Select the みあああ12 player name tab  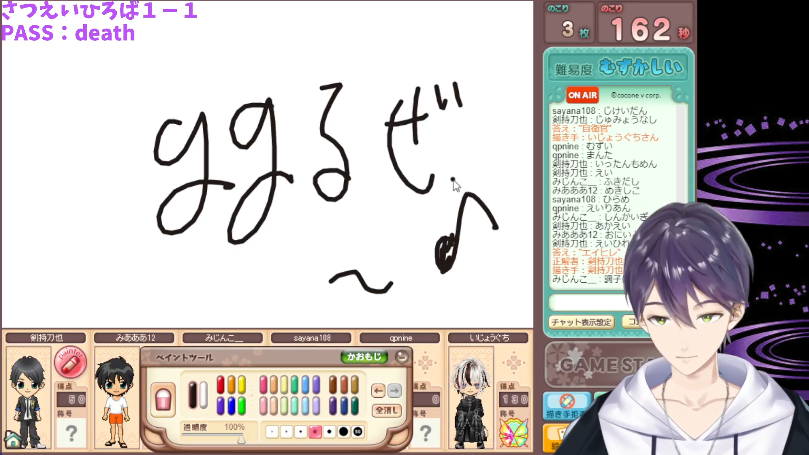click(135, 338)
